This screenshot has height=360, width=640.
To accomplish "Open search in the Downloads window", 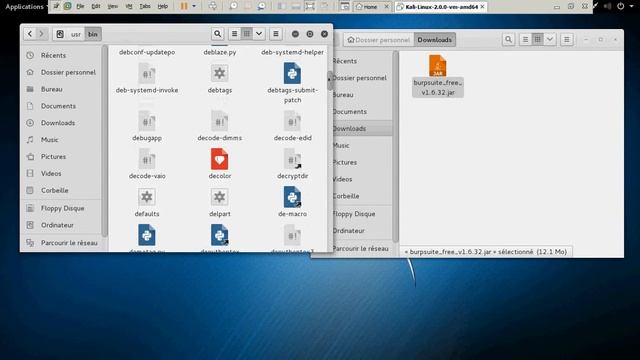I will click(508, 40).
